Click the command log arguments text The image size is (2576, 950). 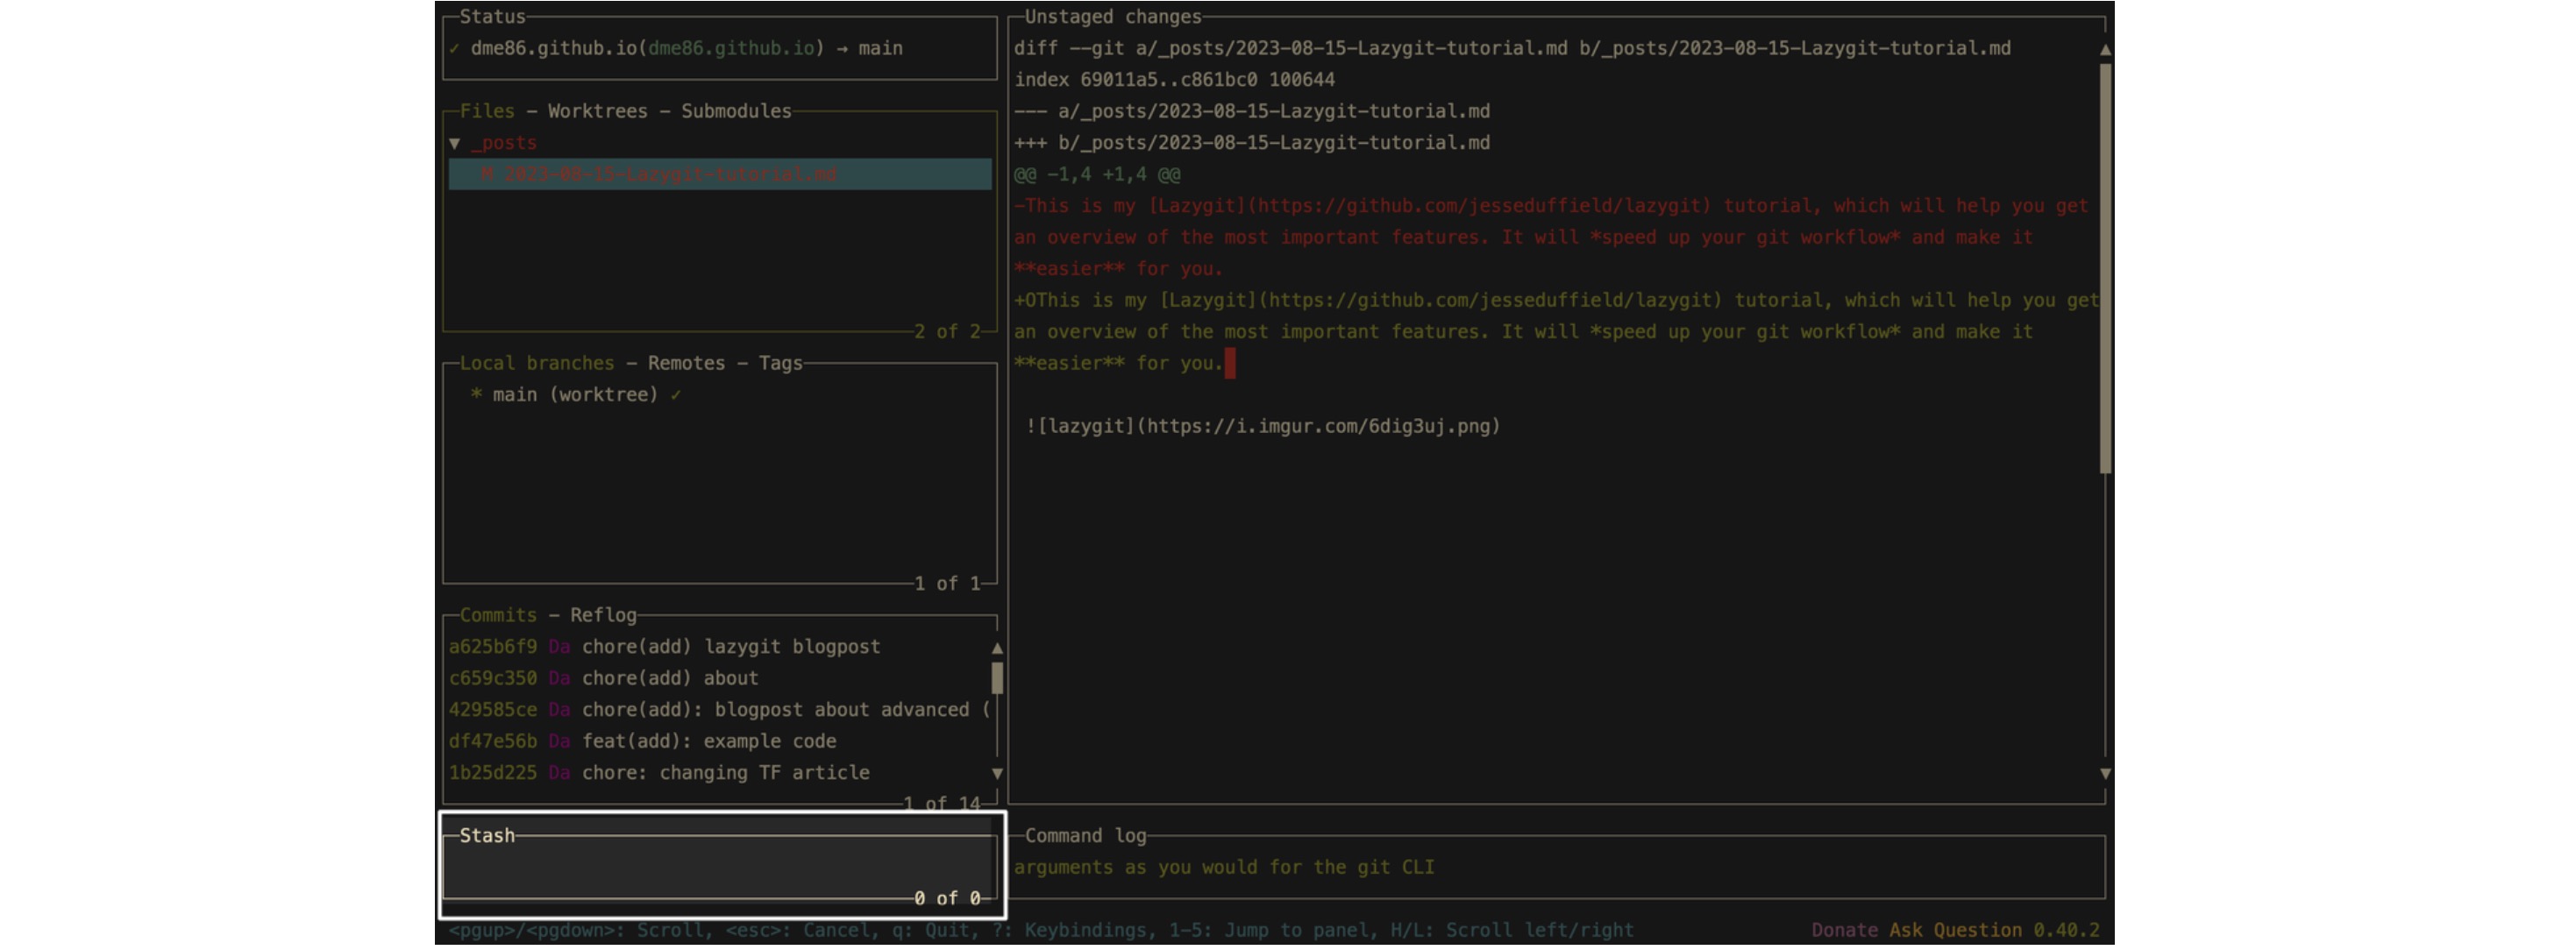1224,867
